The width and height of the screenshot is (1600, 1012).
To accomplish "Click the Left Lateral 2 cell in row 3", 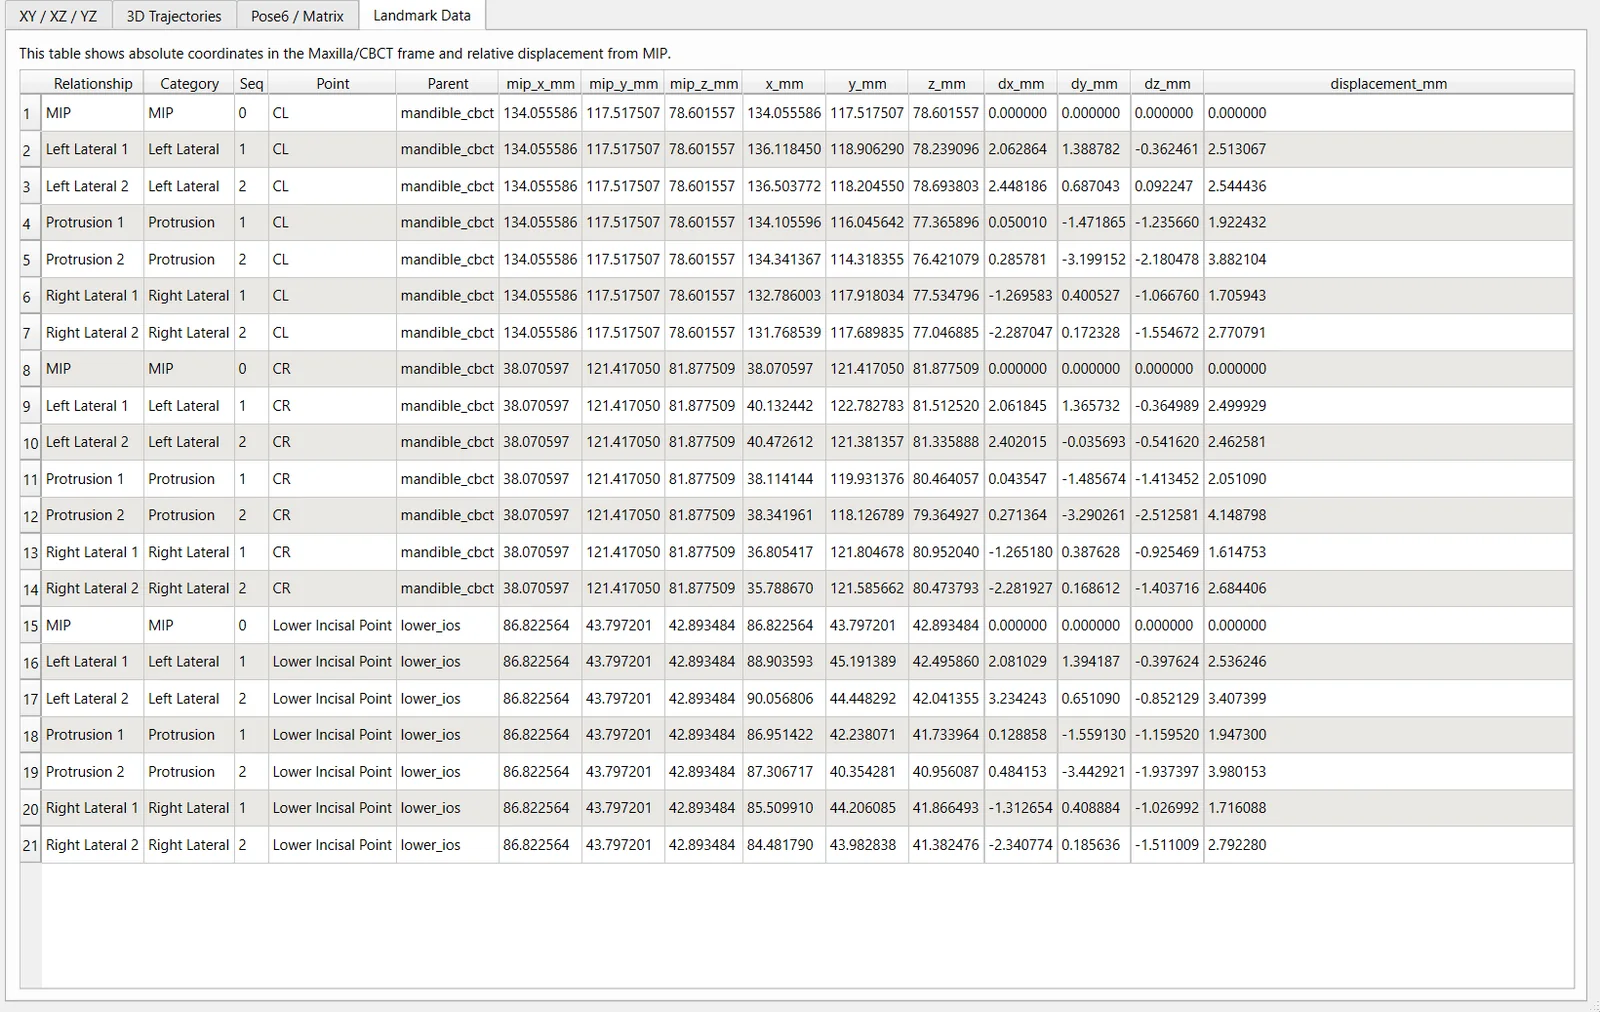I will [x=93, y=186].
